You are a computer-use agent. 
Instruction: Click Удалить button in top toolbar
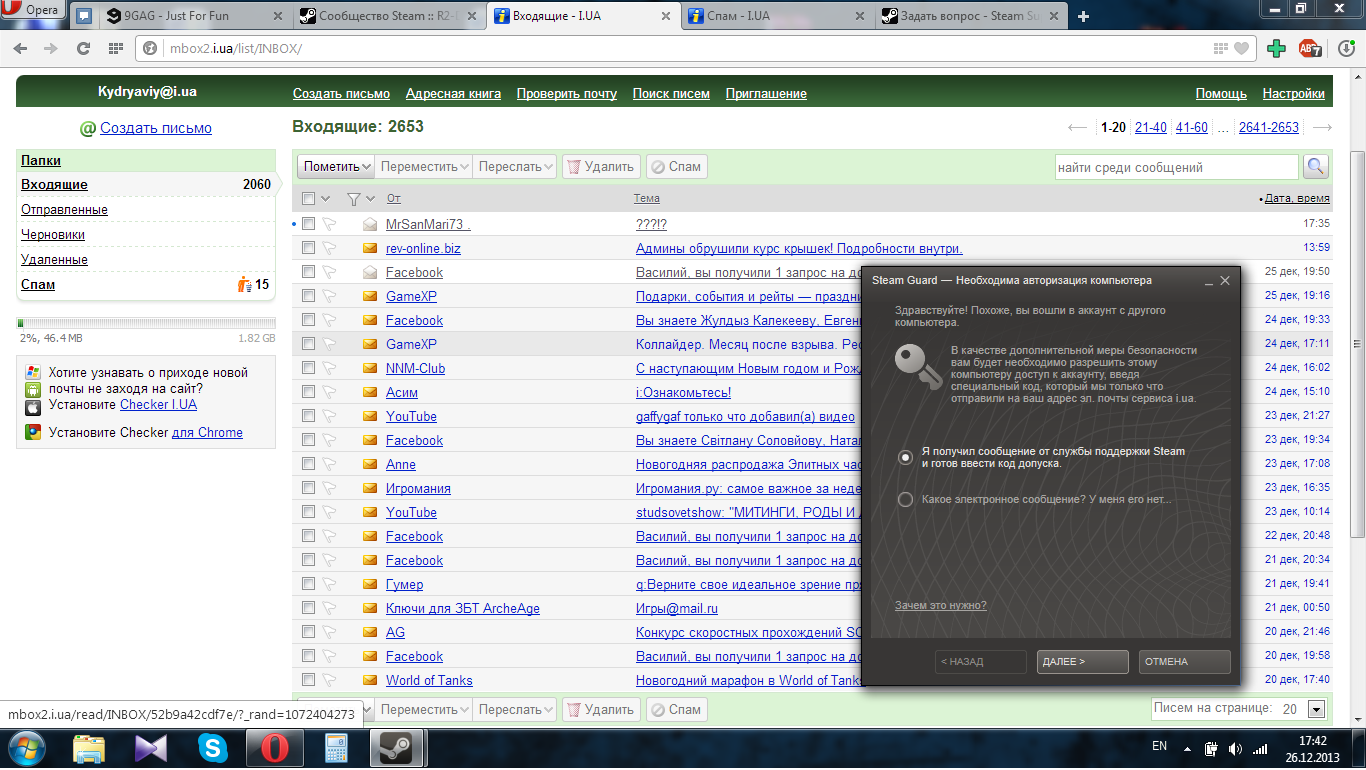pos(601,167)
